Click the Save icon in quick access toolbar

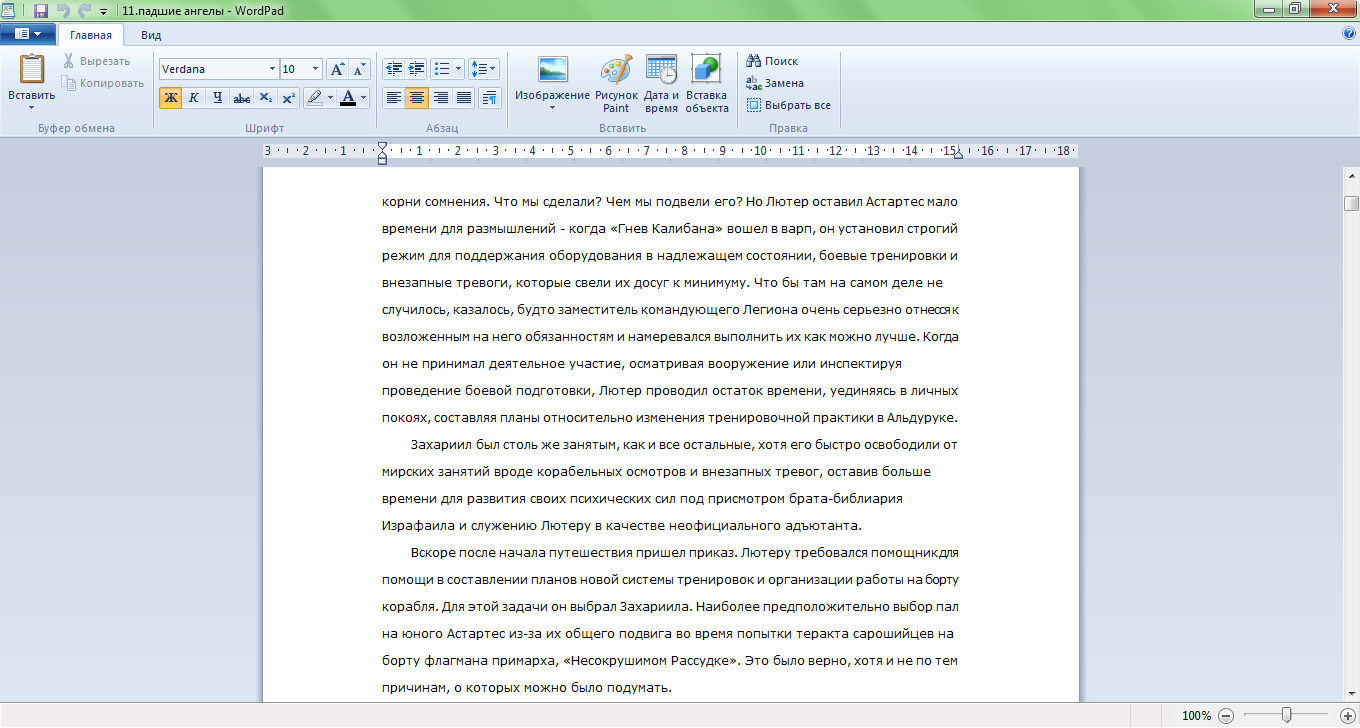[40, 10]
